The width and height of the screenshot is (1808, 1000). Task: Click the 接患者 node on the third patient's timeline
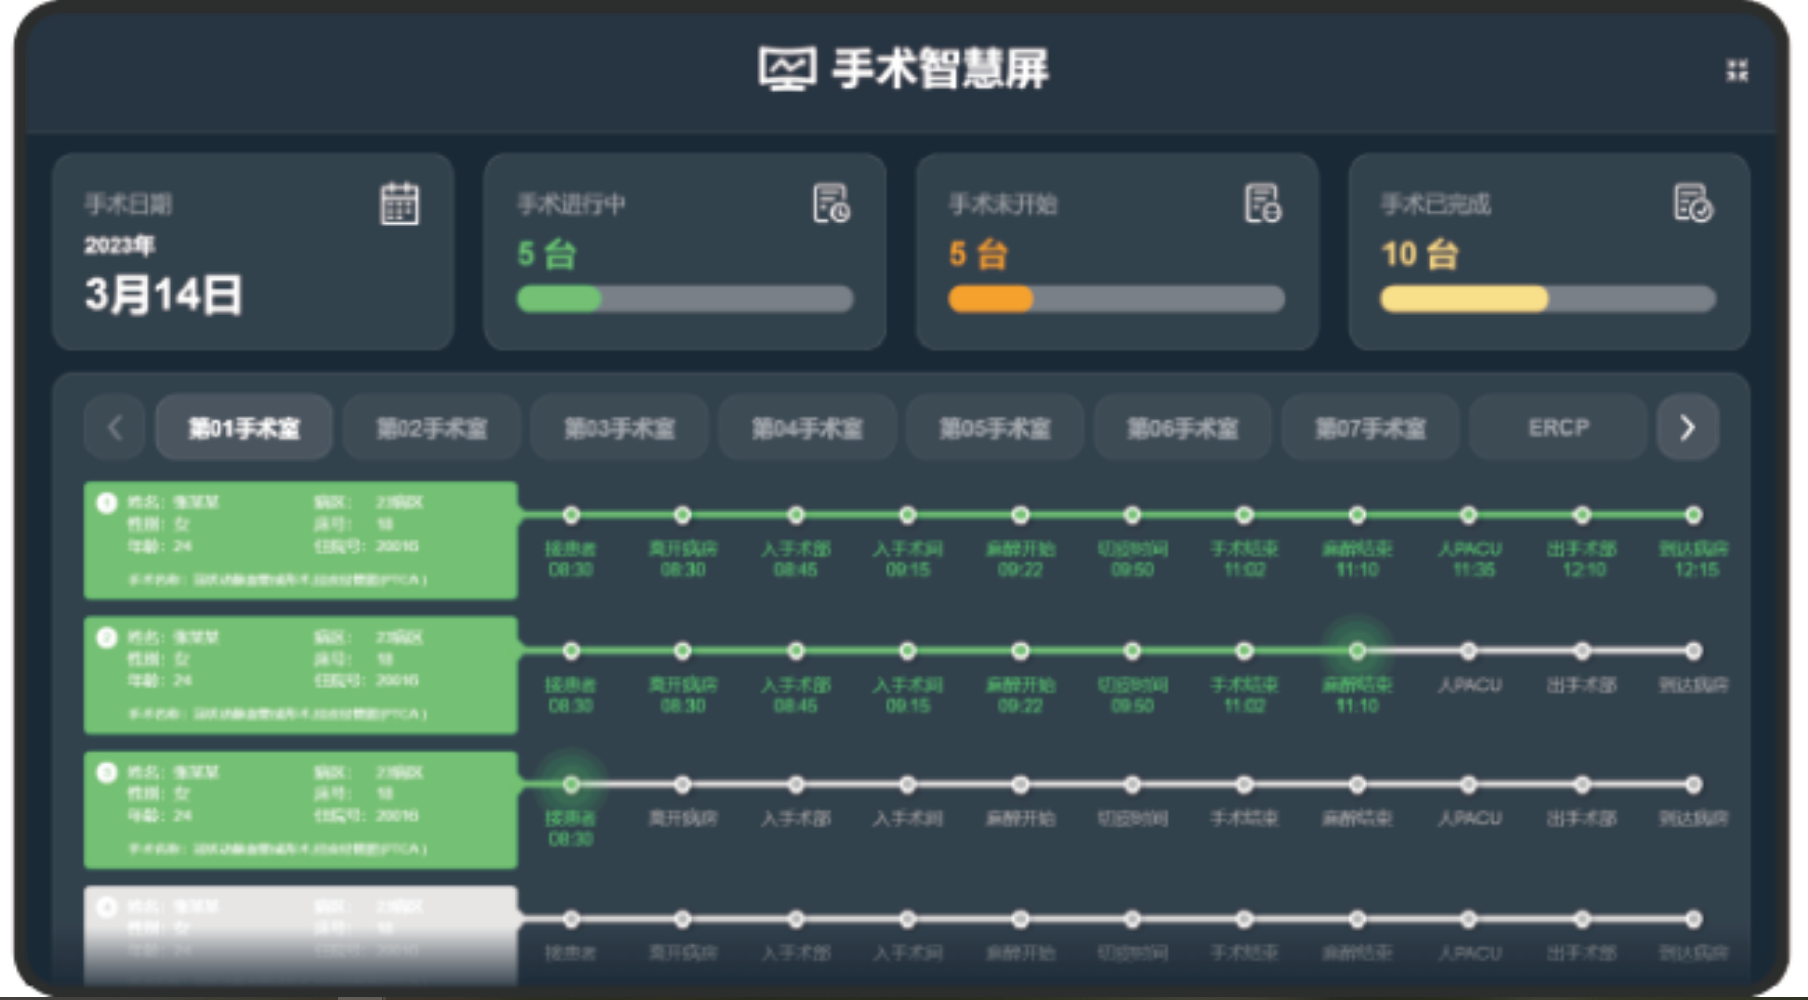571,785
